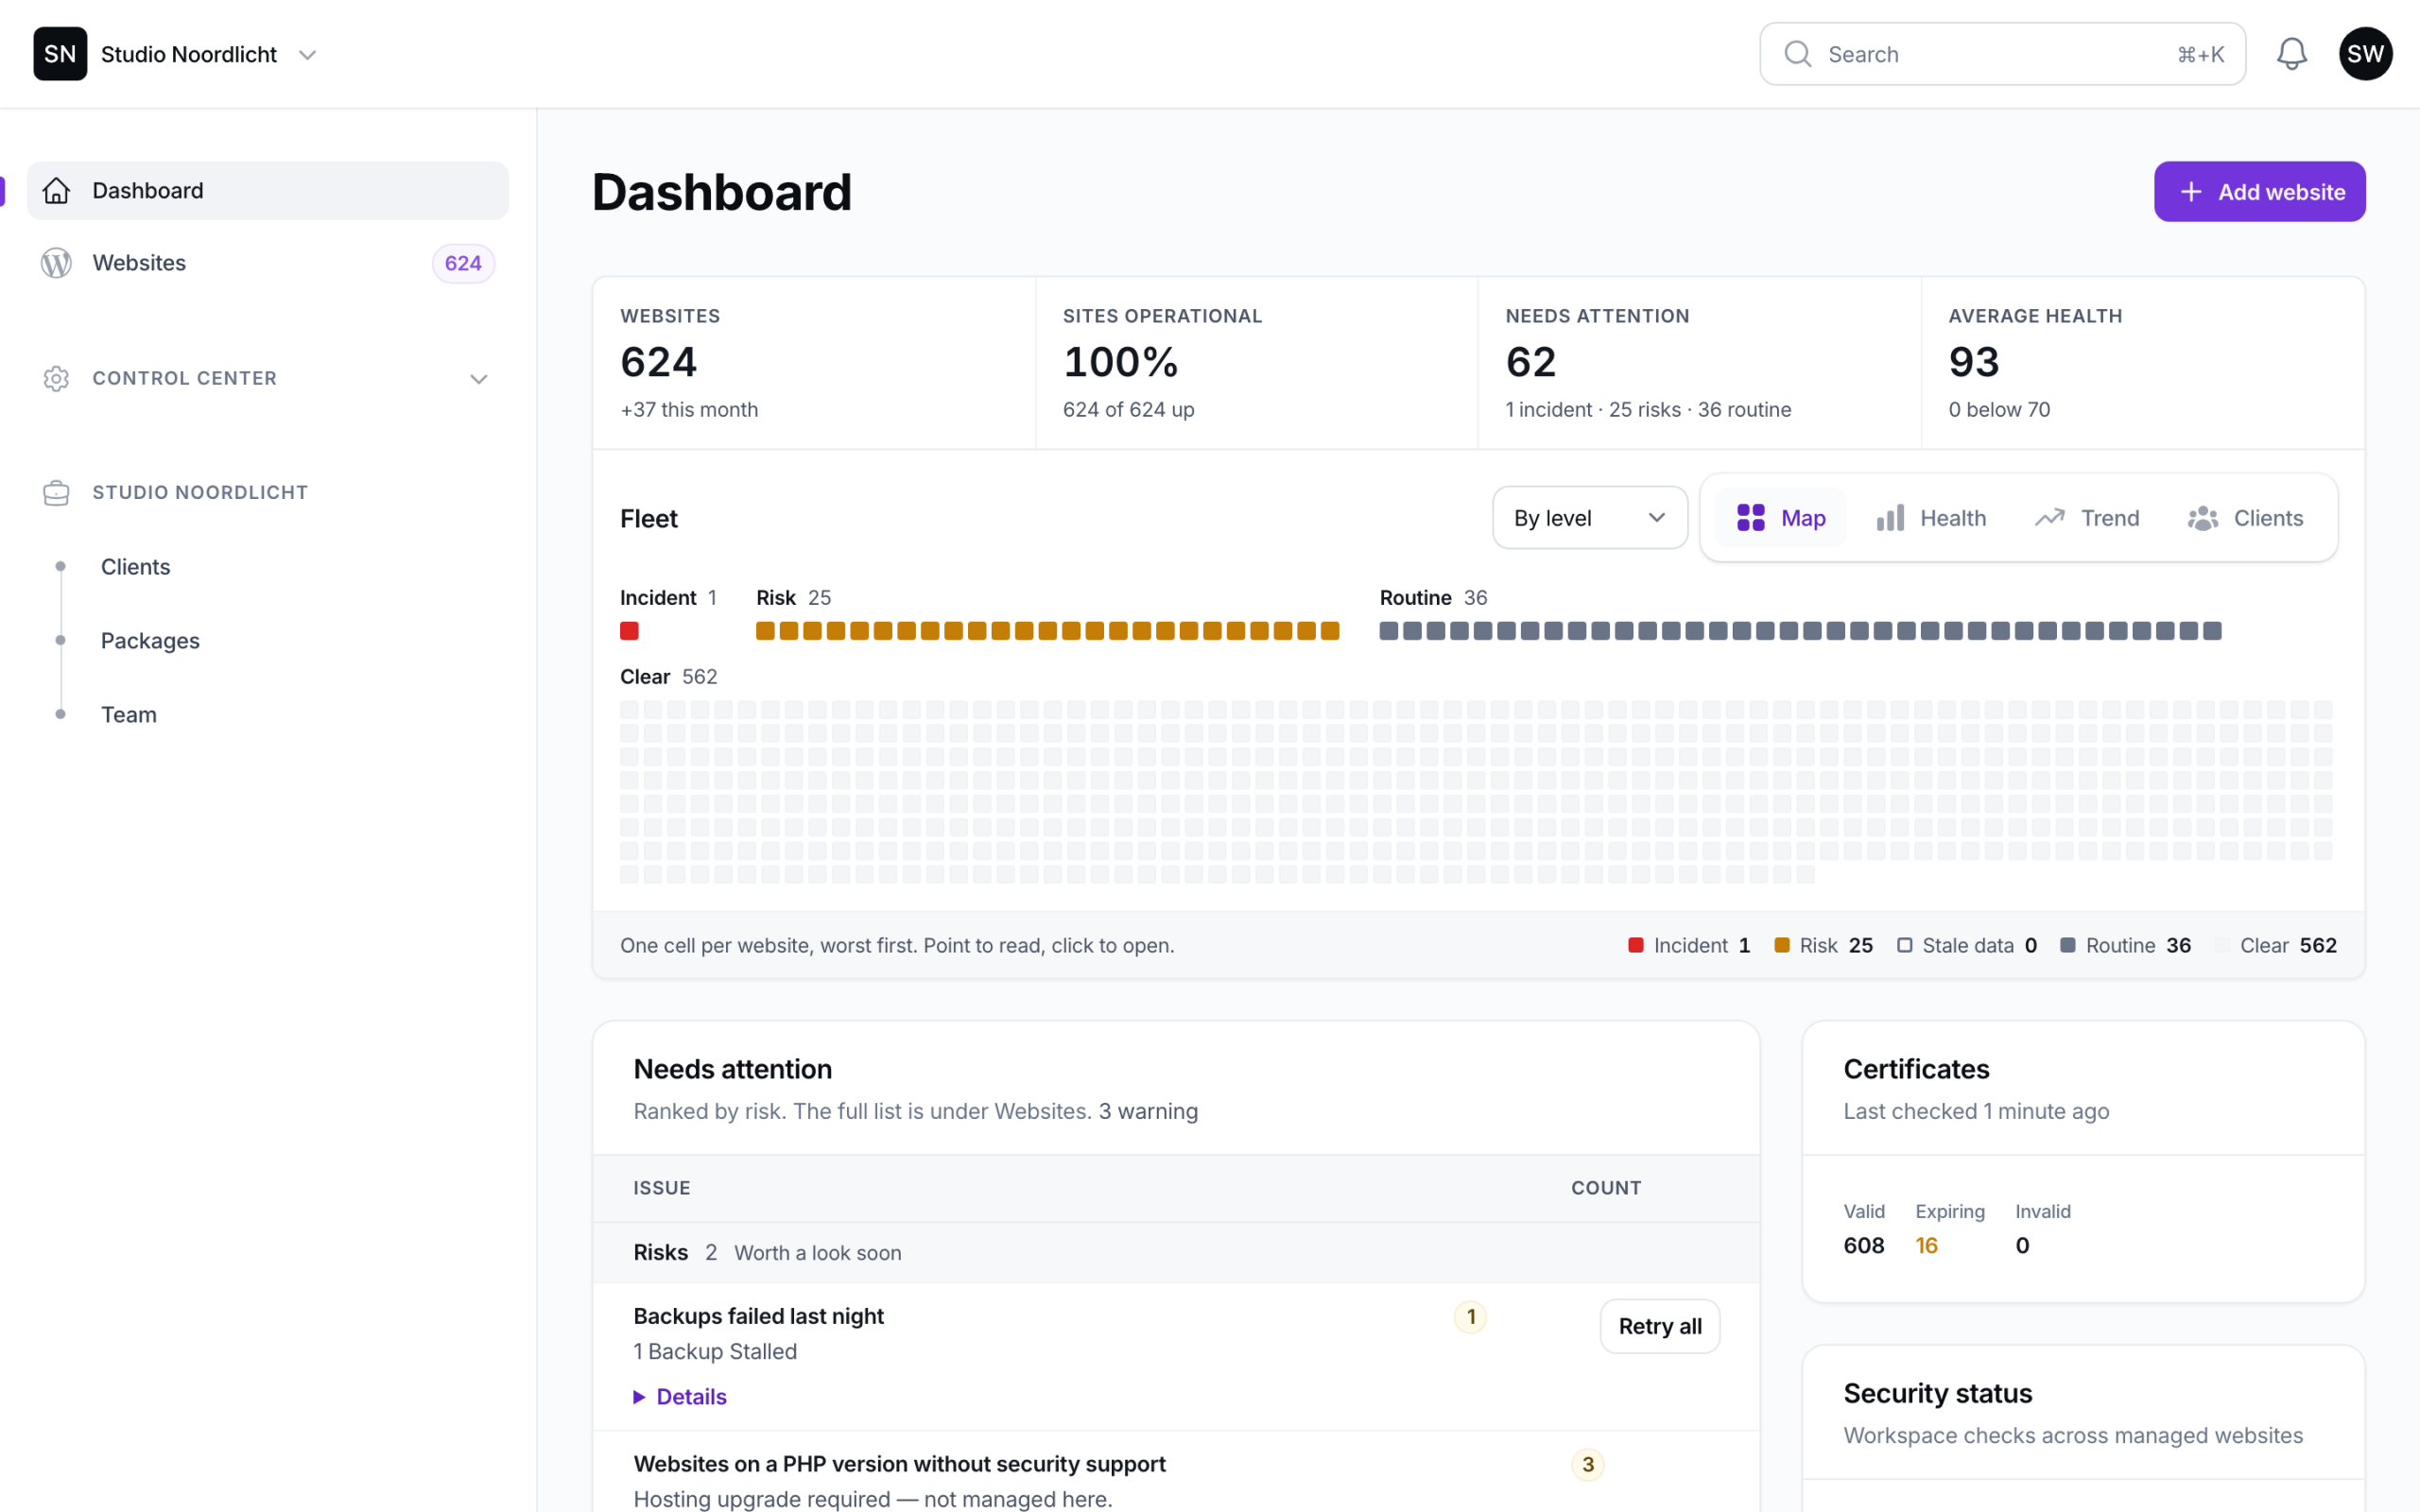Click the SN workspace logo

(60, 54)
